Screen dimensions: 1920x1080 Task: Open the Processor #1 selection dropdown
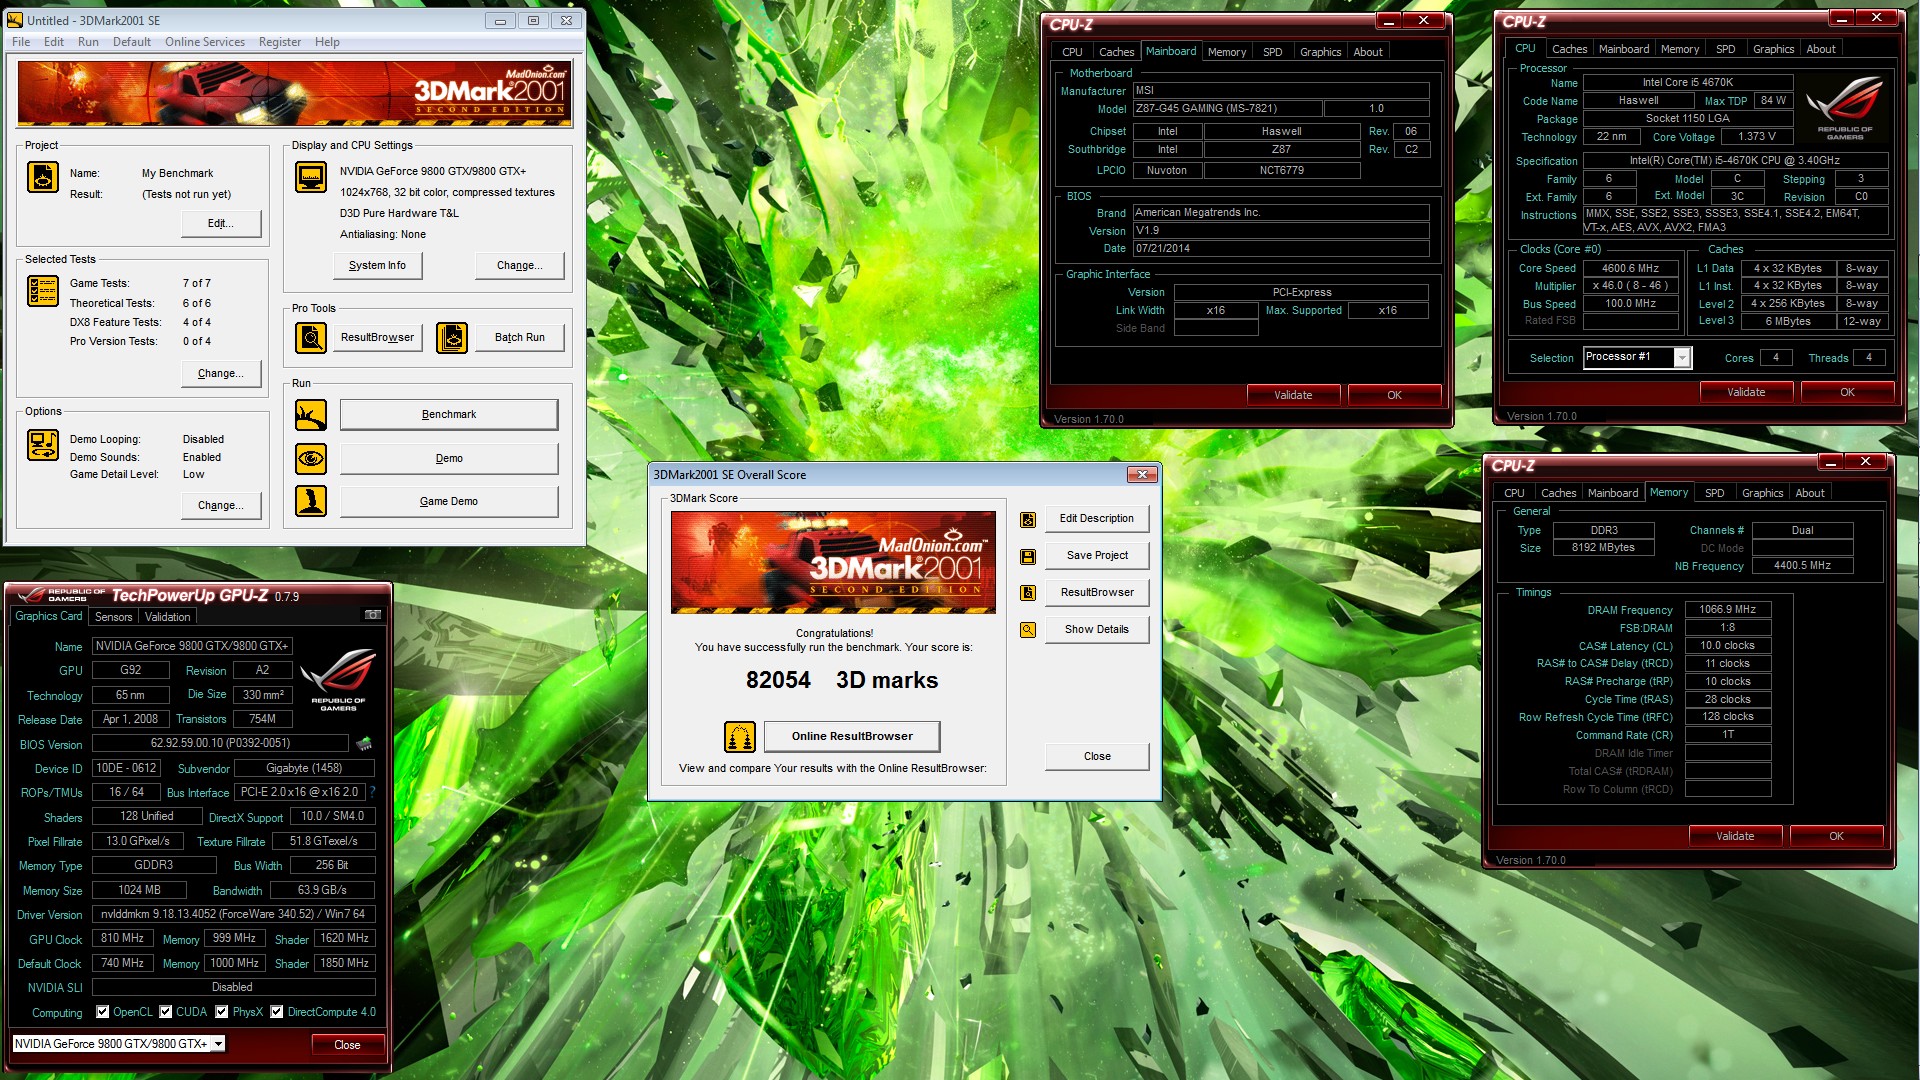[1682, 358]
